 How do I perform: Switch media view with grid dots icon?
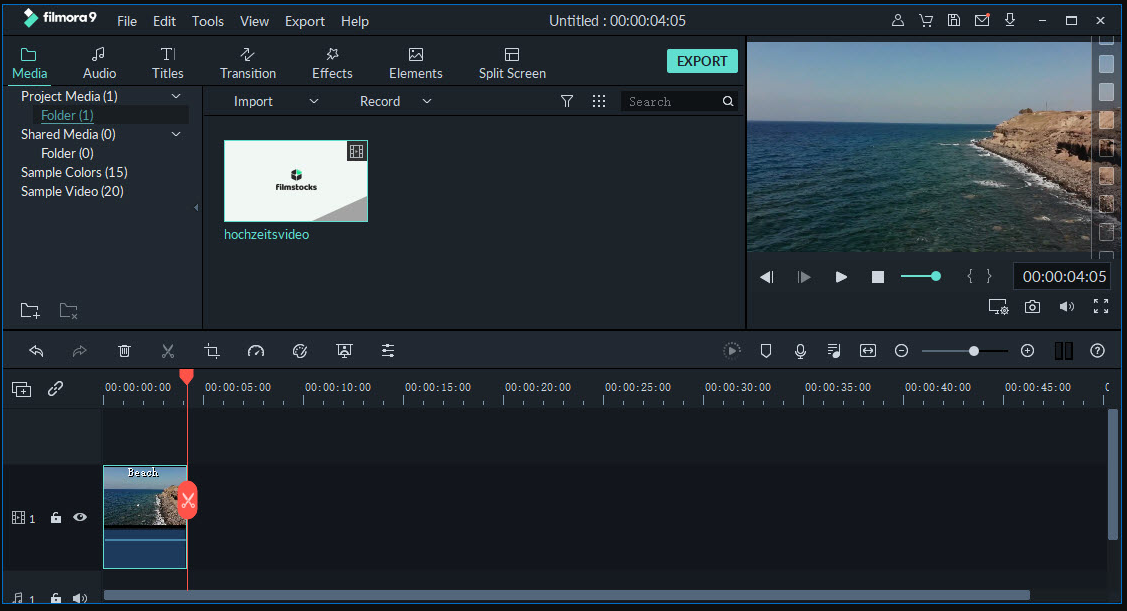click(x=599, y=101)
